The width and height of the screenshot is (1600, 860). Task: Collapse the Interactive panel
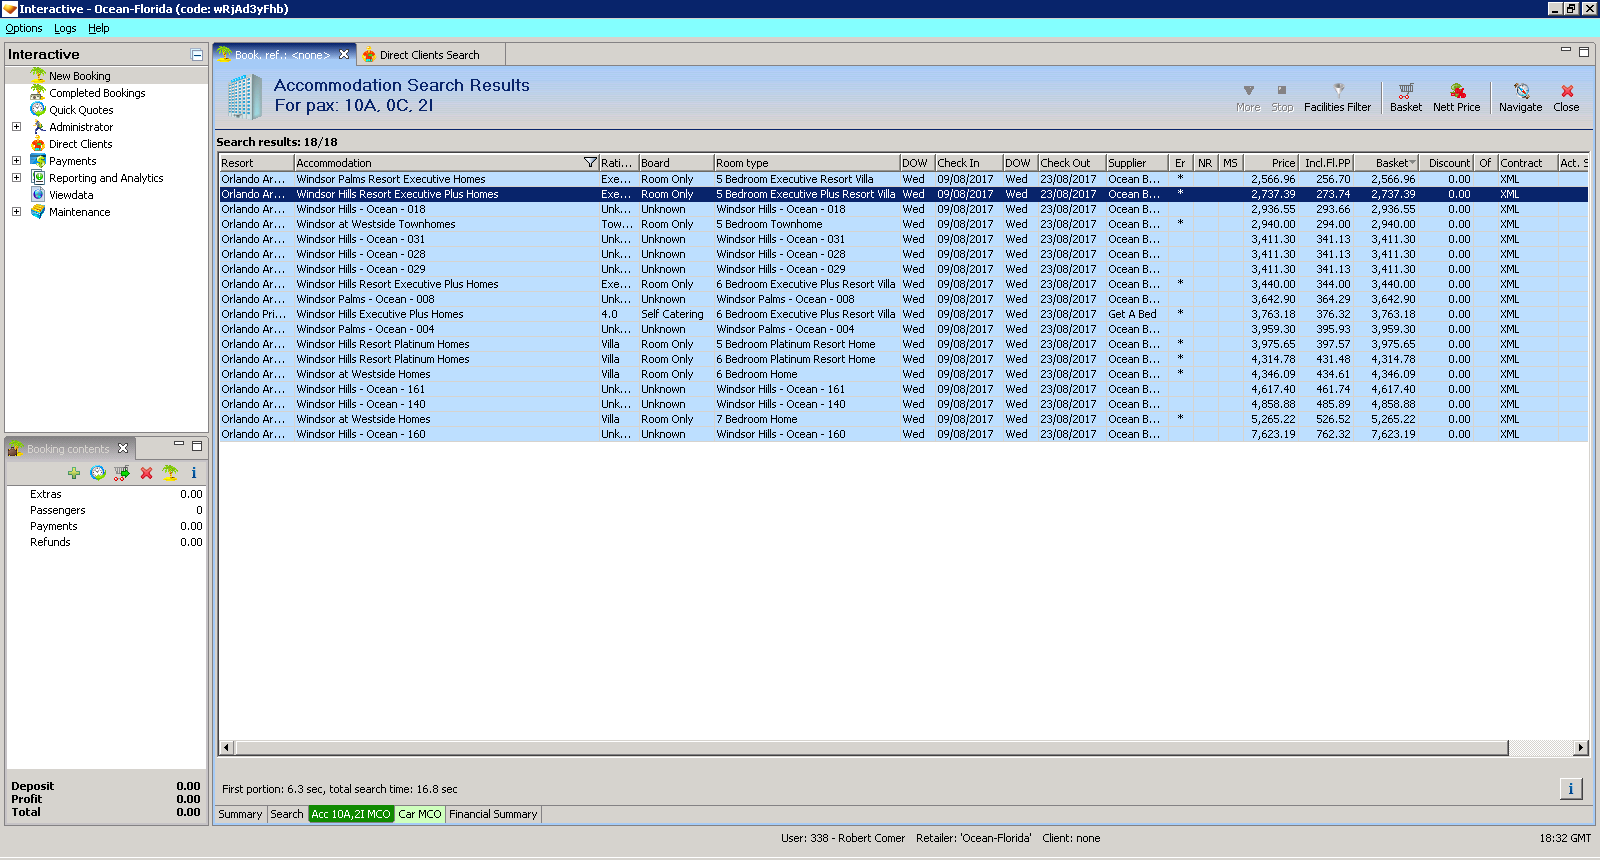pos(197,55)
